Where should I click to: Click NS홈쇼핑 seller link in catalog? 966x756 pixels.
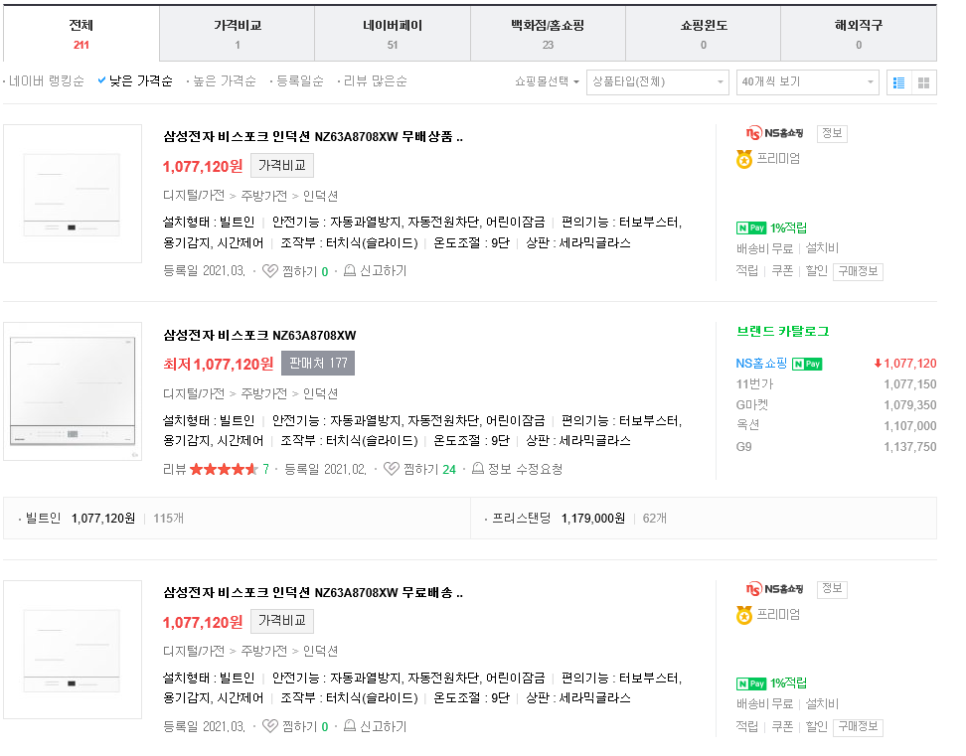point(761,364)
